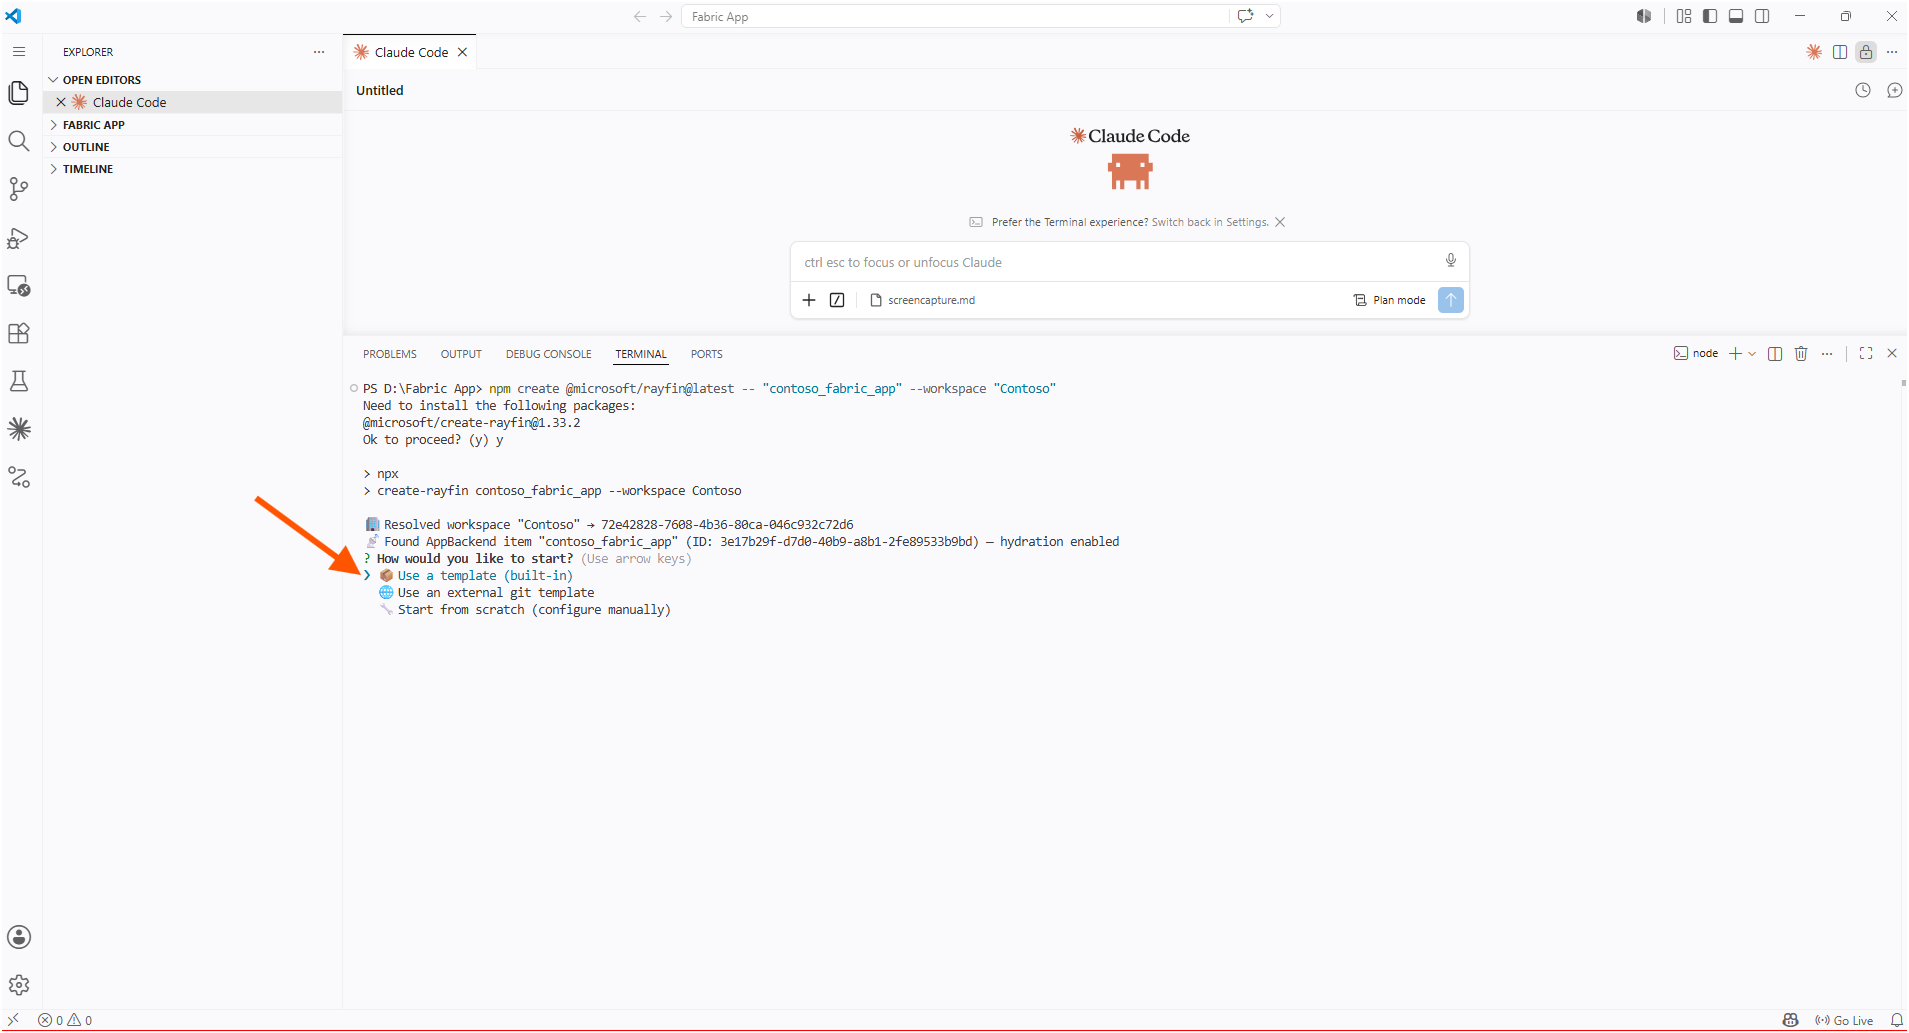Click the Fabric App command center search
The image size is (1909, 1033).
956,16
